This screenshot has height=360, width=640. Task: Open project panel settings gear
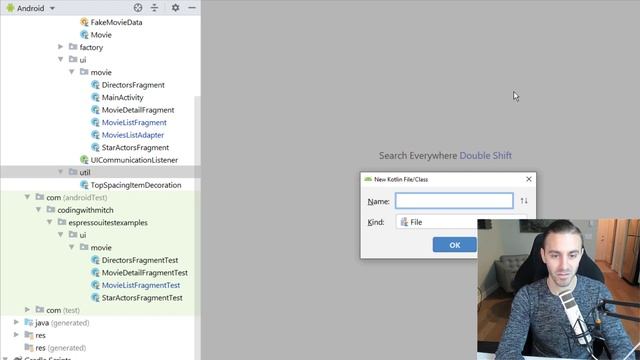175,7
